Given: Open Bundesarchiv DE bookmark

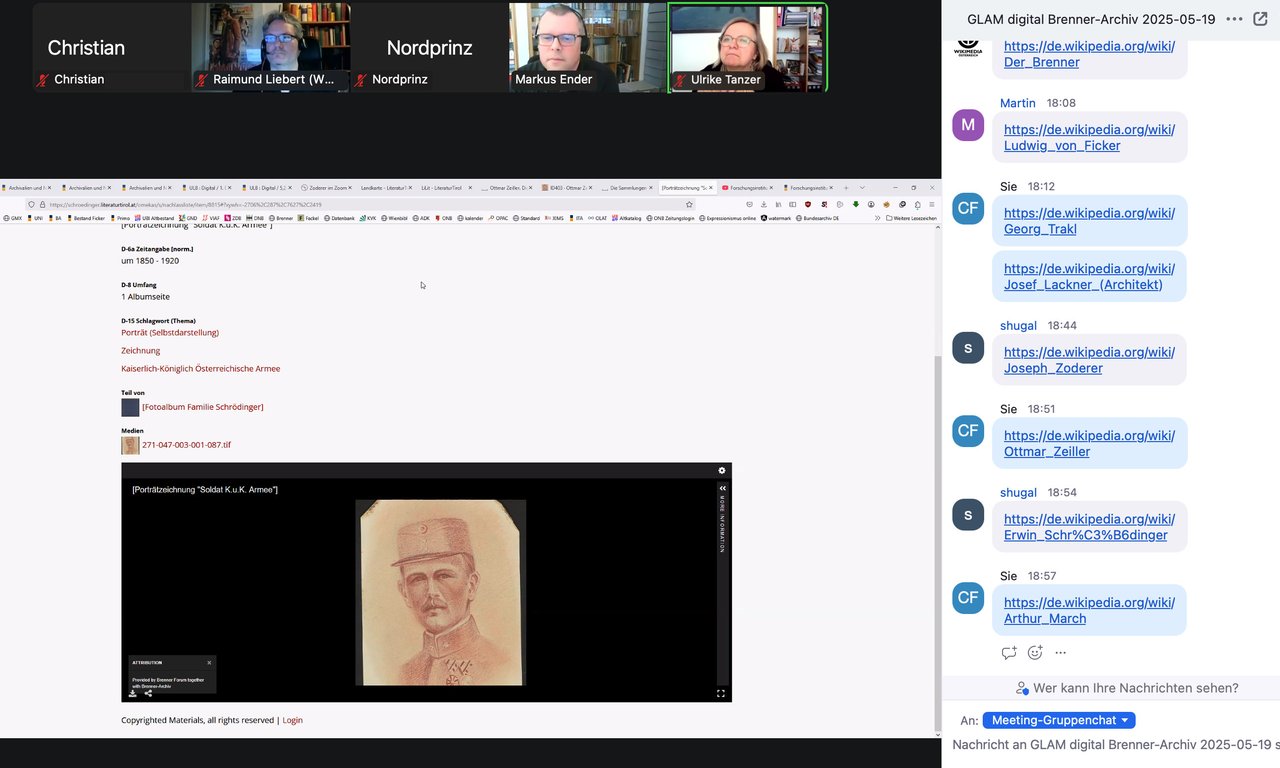Looking at the screenshot, I should (x=817, y=218).
